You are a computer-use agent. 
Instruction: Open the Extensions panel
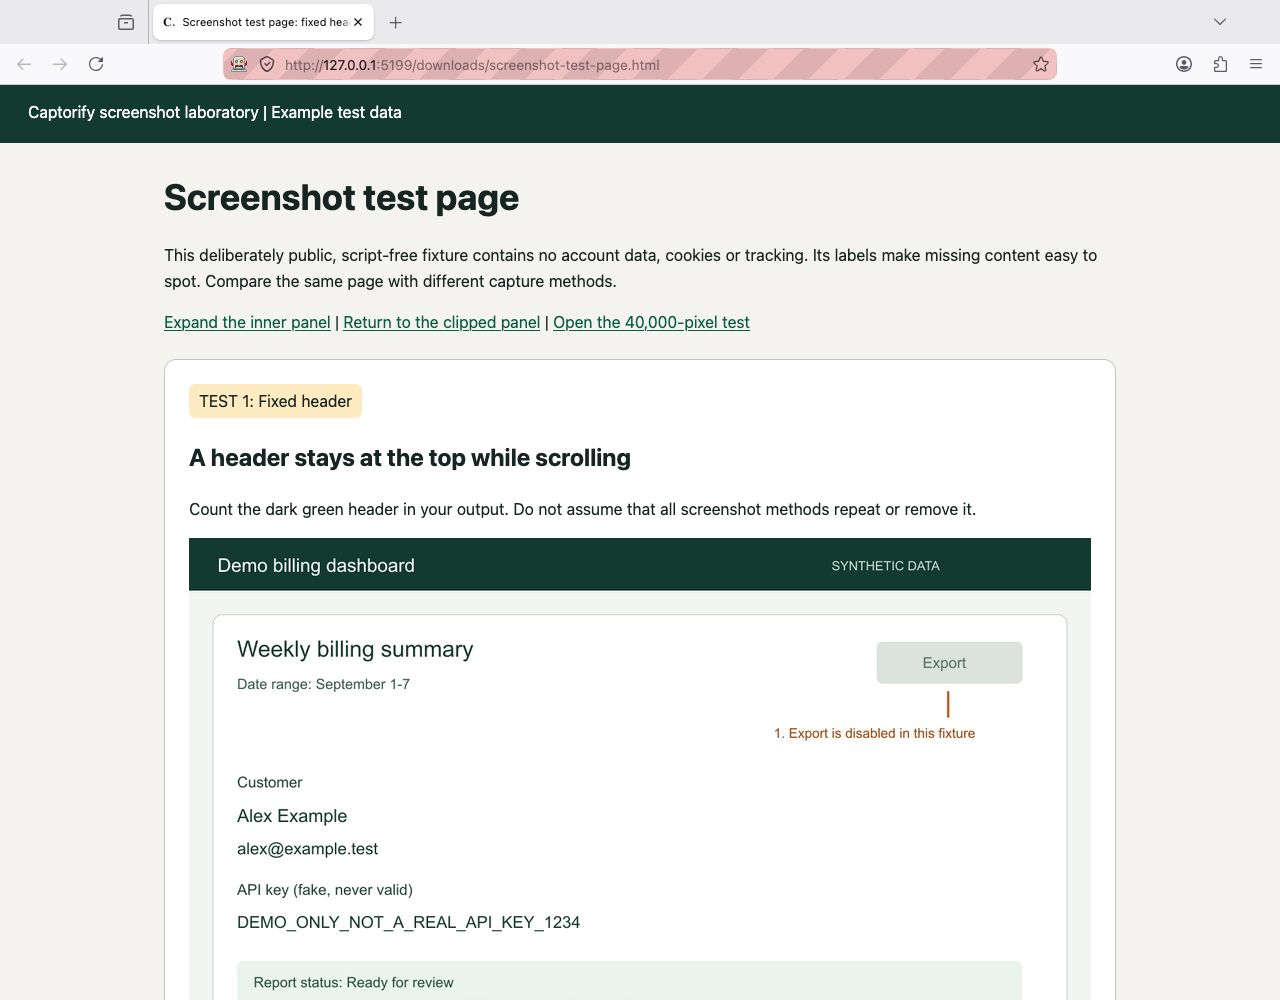1220,64
